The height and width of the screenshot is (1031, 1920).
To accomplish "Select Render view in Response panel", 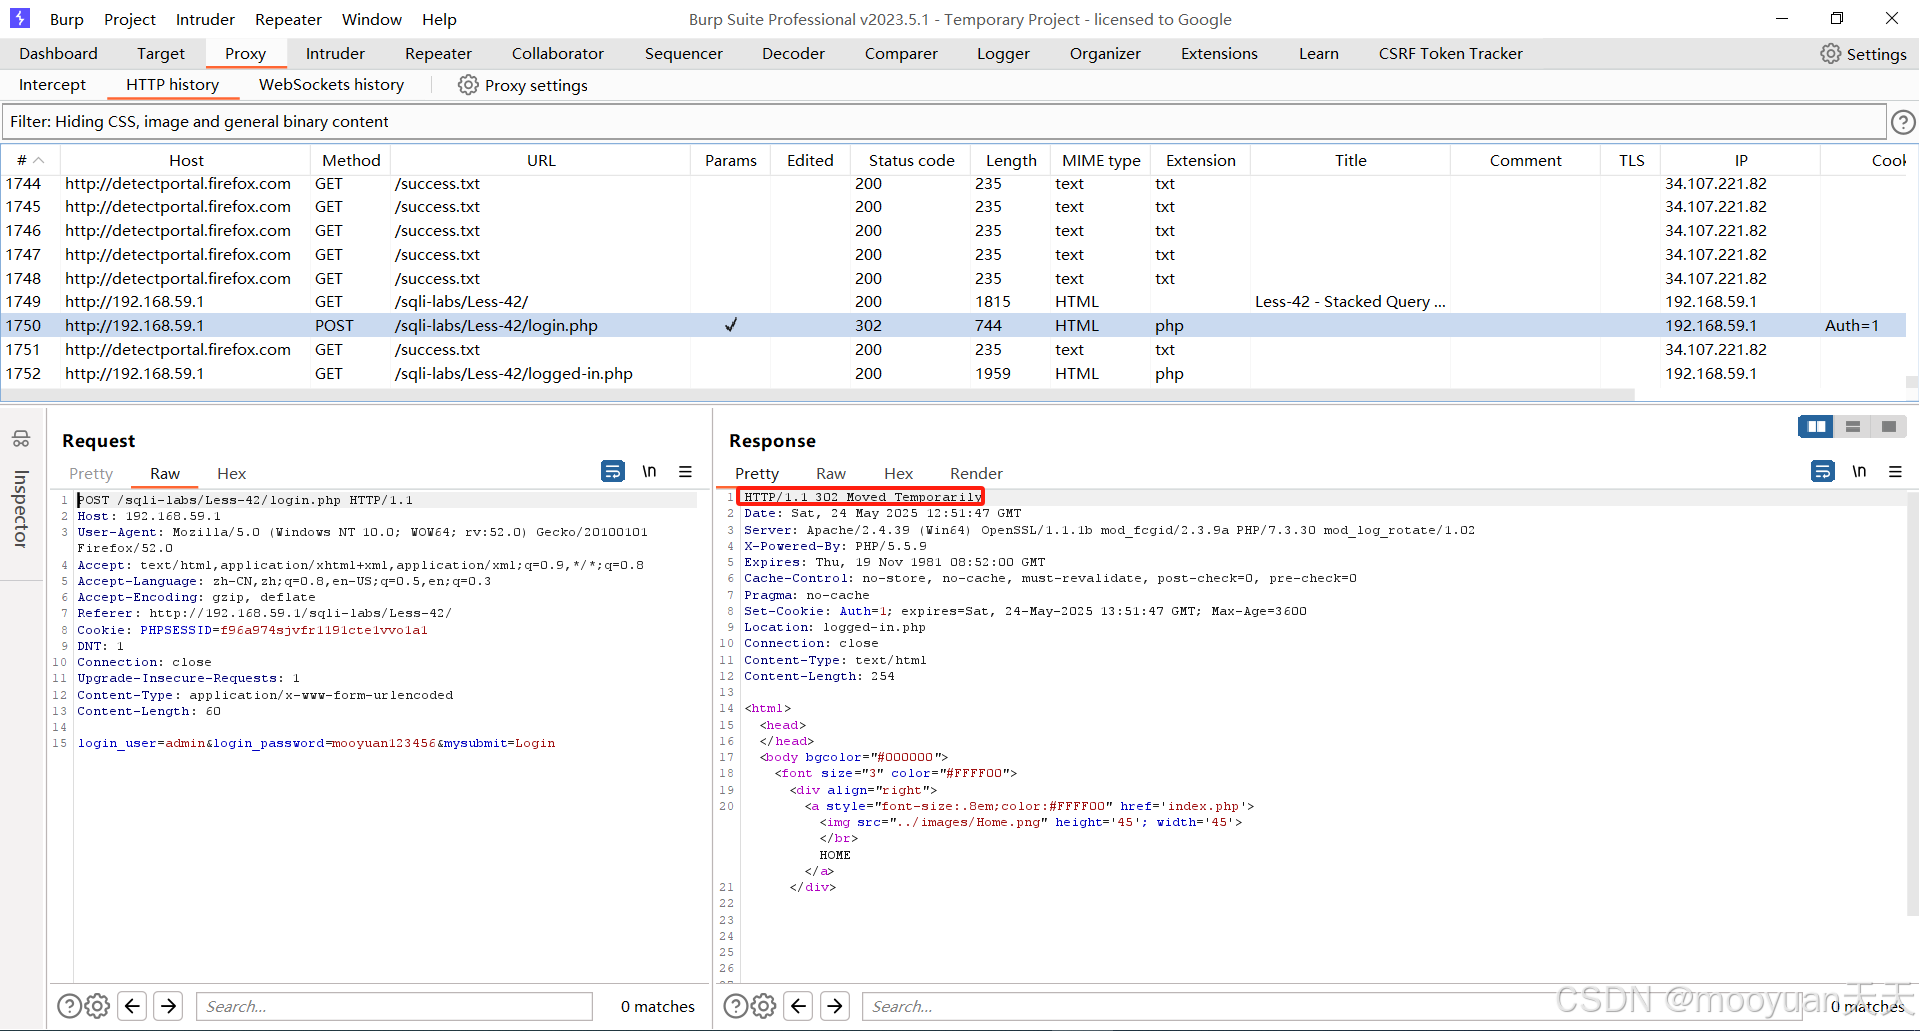I will click(x=976, y=474).
